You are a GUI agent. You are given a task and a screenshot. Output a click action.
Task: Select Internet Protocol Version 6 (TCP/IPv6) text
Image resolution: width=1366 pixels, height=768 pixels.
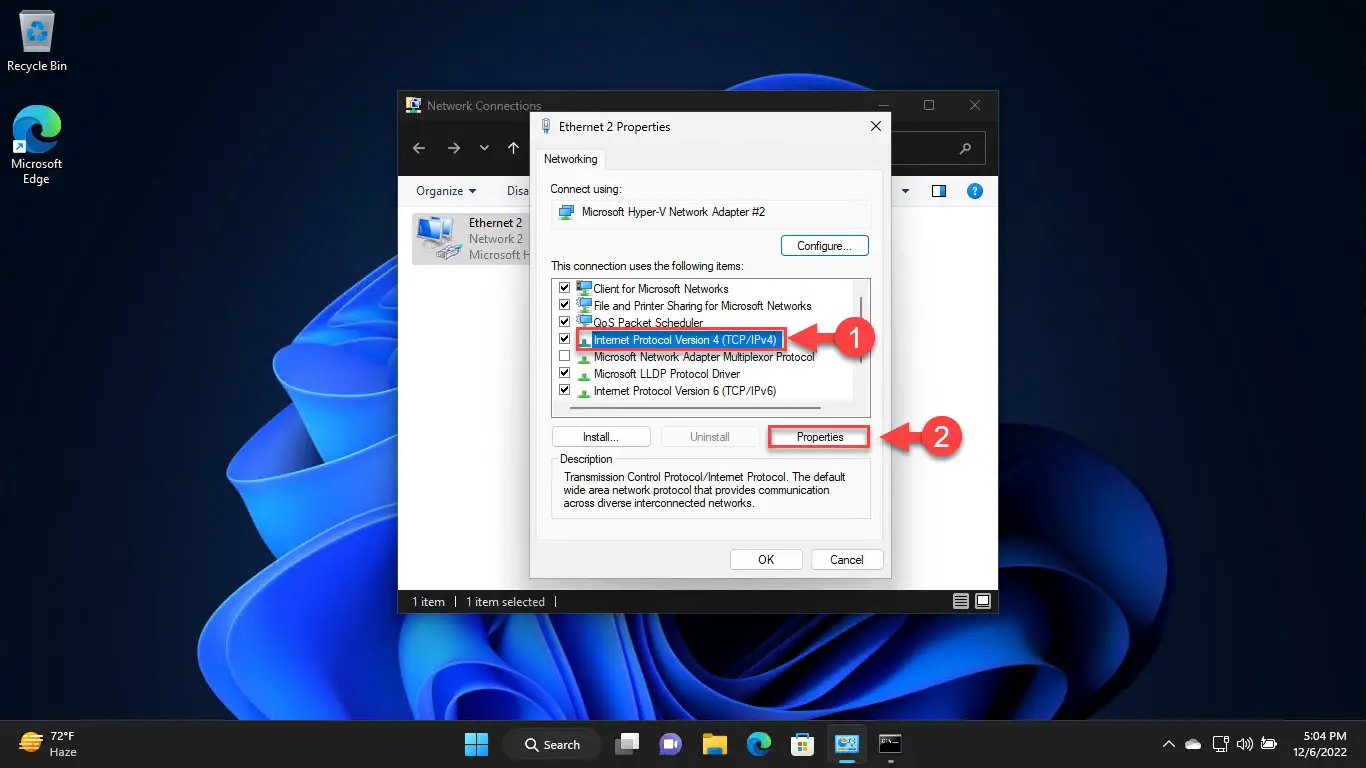click(x=685, y=391)
